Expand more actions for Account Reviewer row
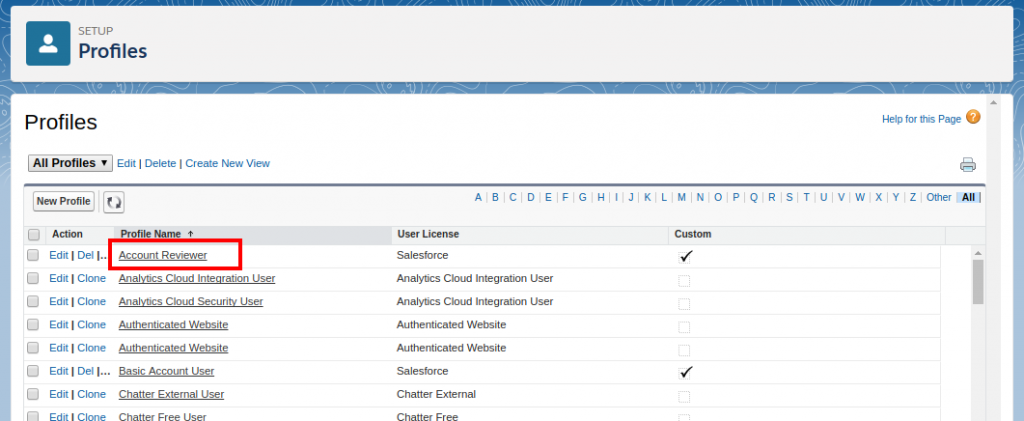The image size is (1024, 421). tap(103, 256)
